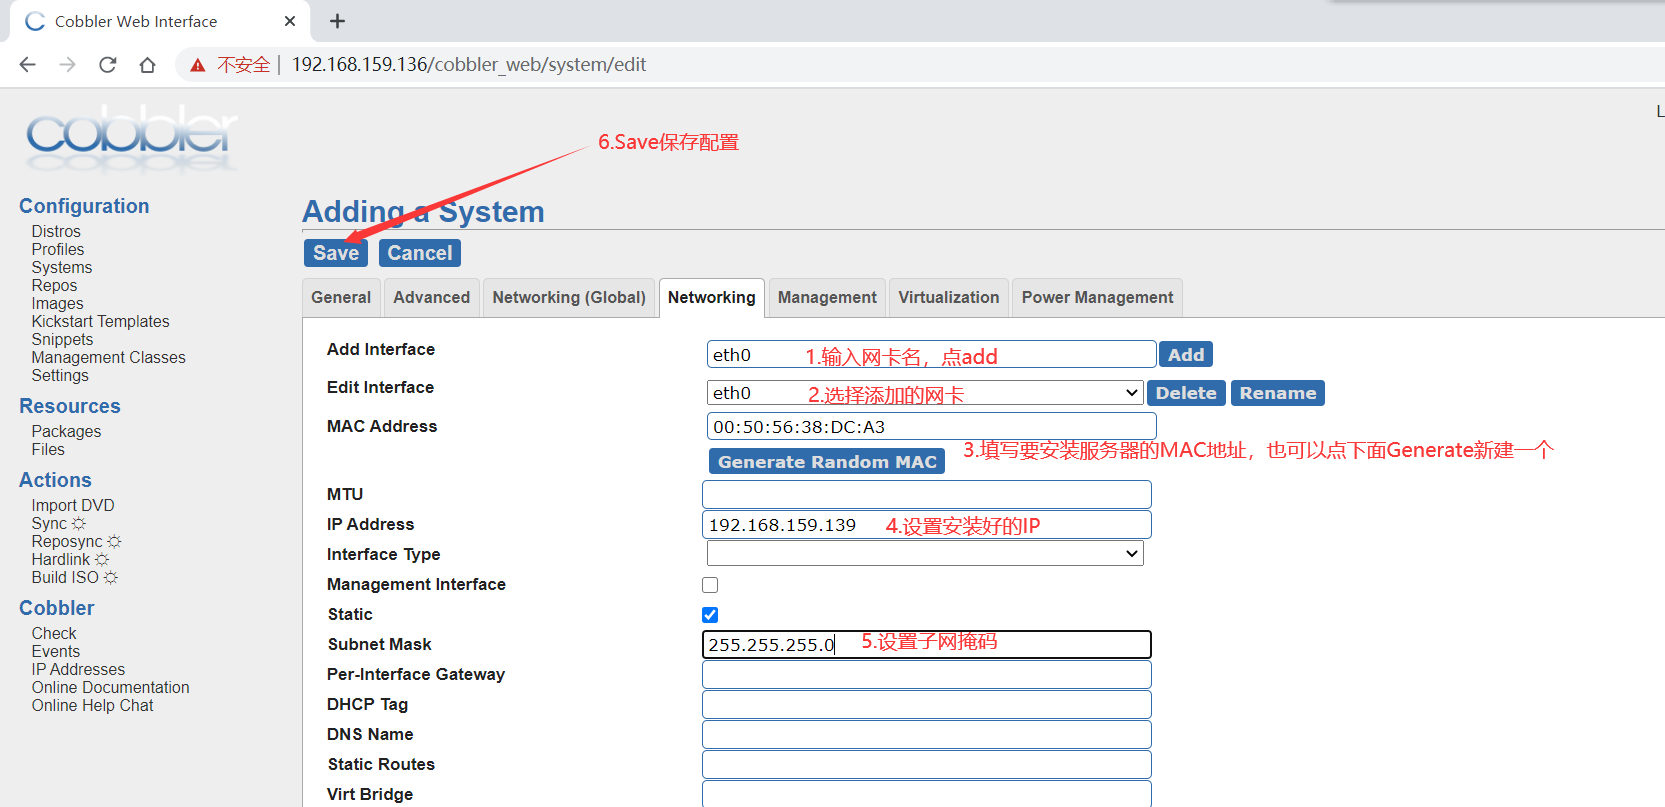Close the Cobbler Web Interface tab
The image size is (1665, 807).
point(290,21)
